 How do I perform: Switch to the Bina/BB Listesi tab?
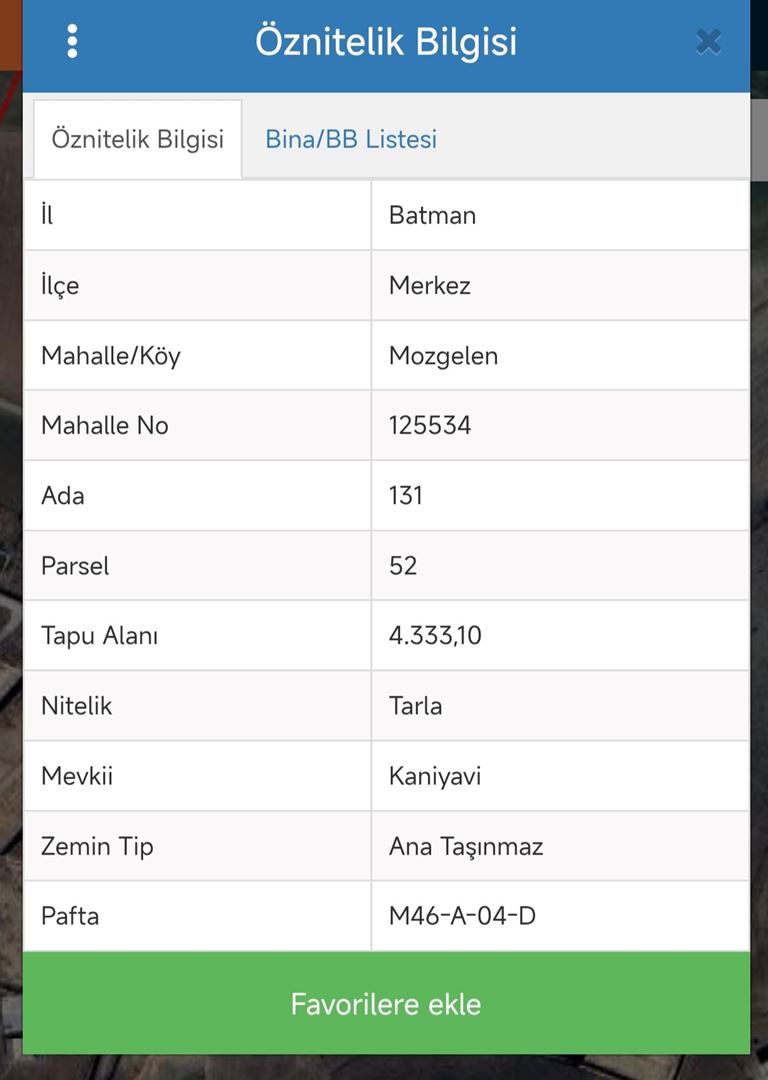(351, 139)
